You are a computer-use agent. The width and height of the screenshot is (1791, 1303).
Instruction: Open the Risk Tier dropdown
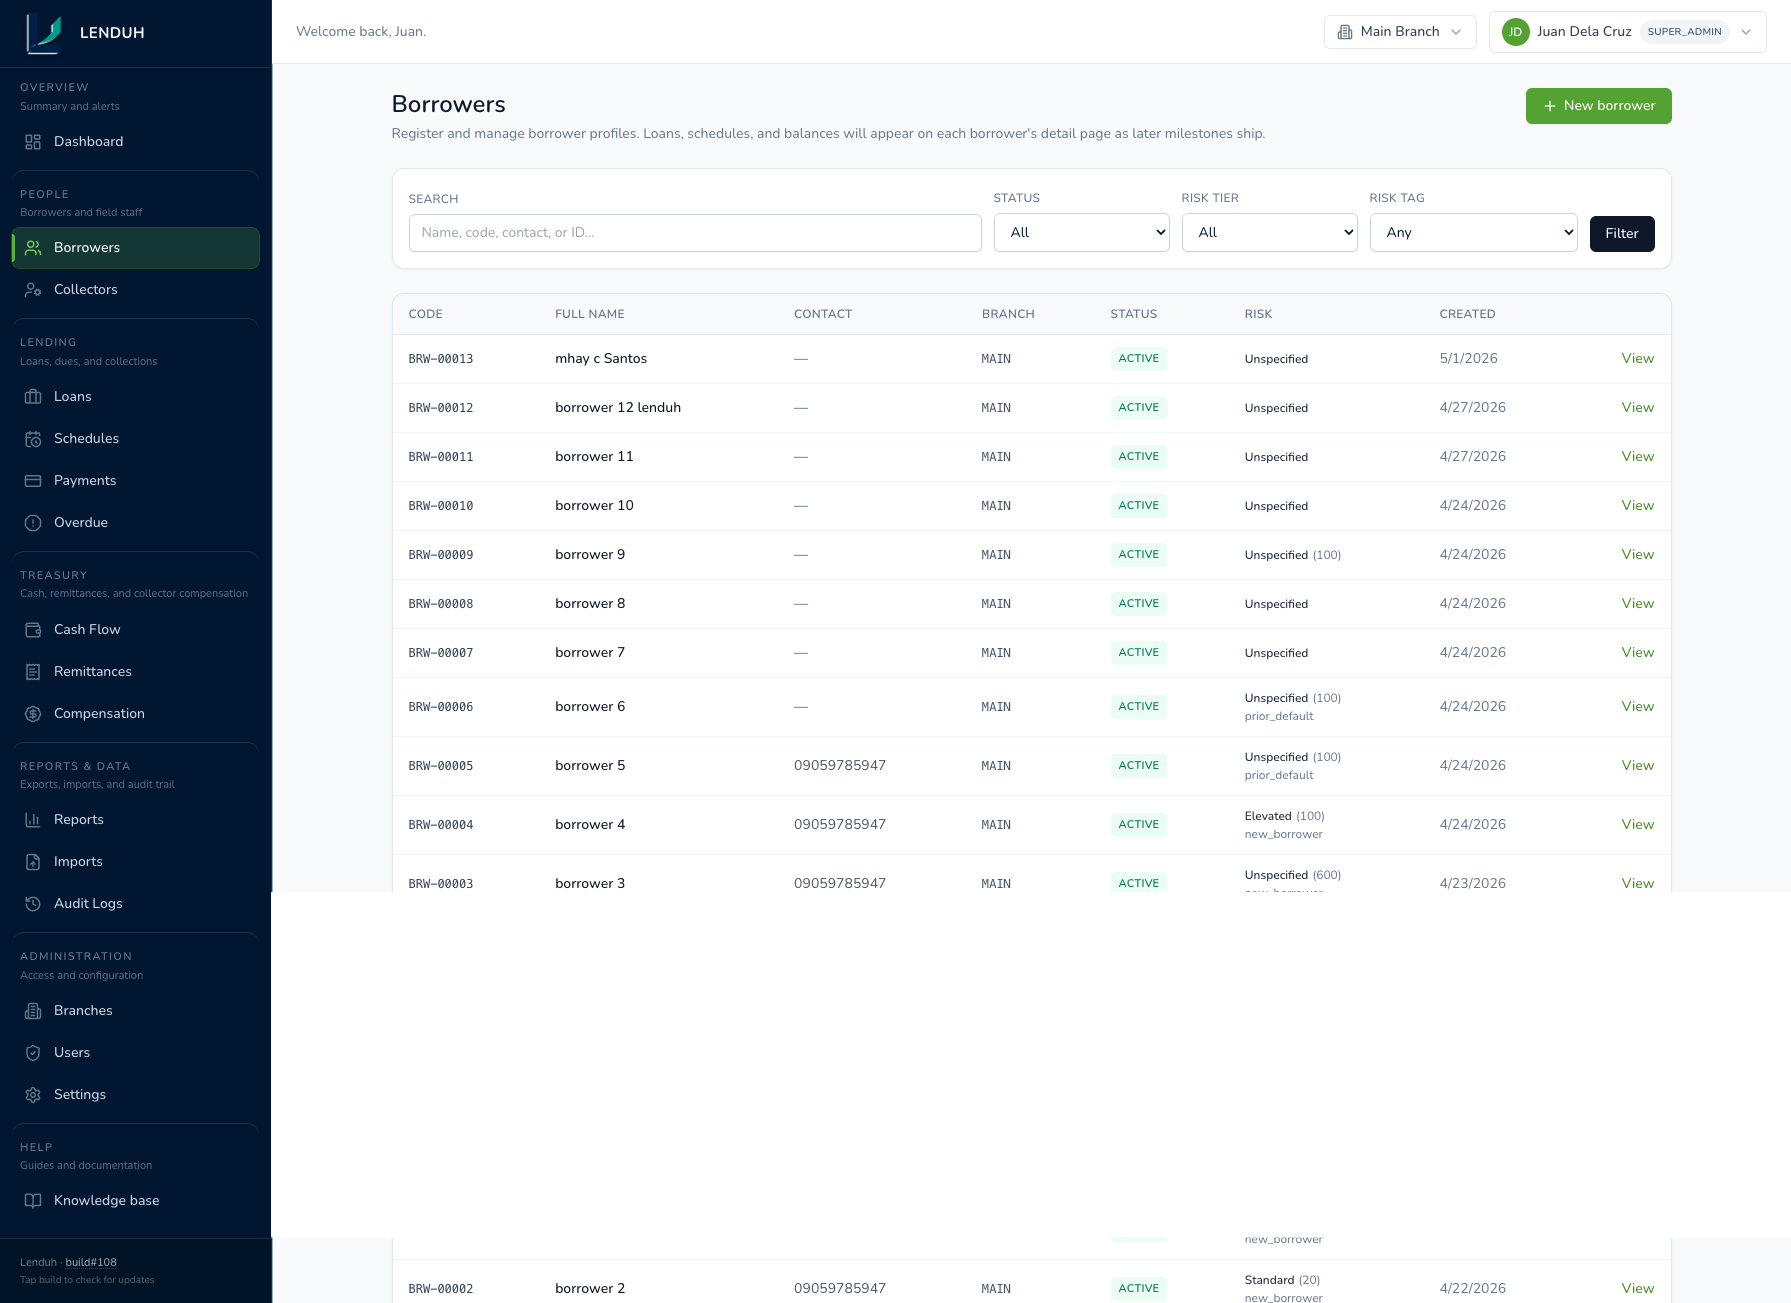point(1269,233)
